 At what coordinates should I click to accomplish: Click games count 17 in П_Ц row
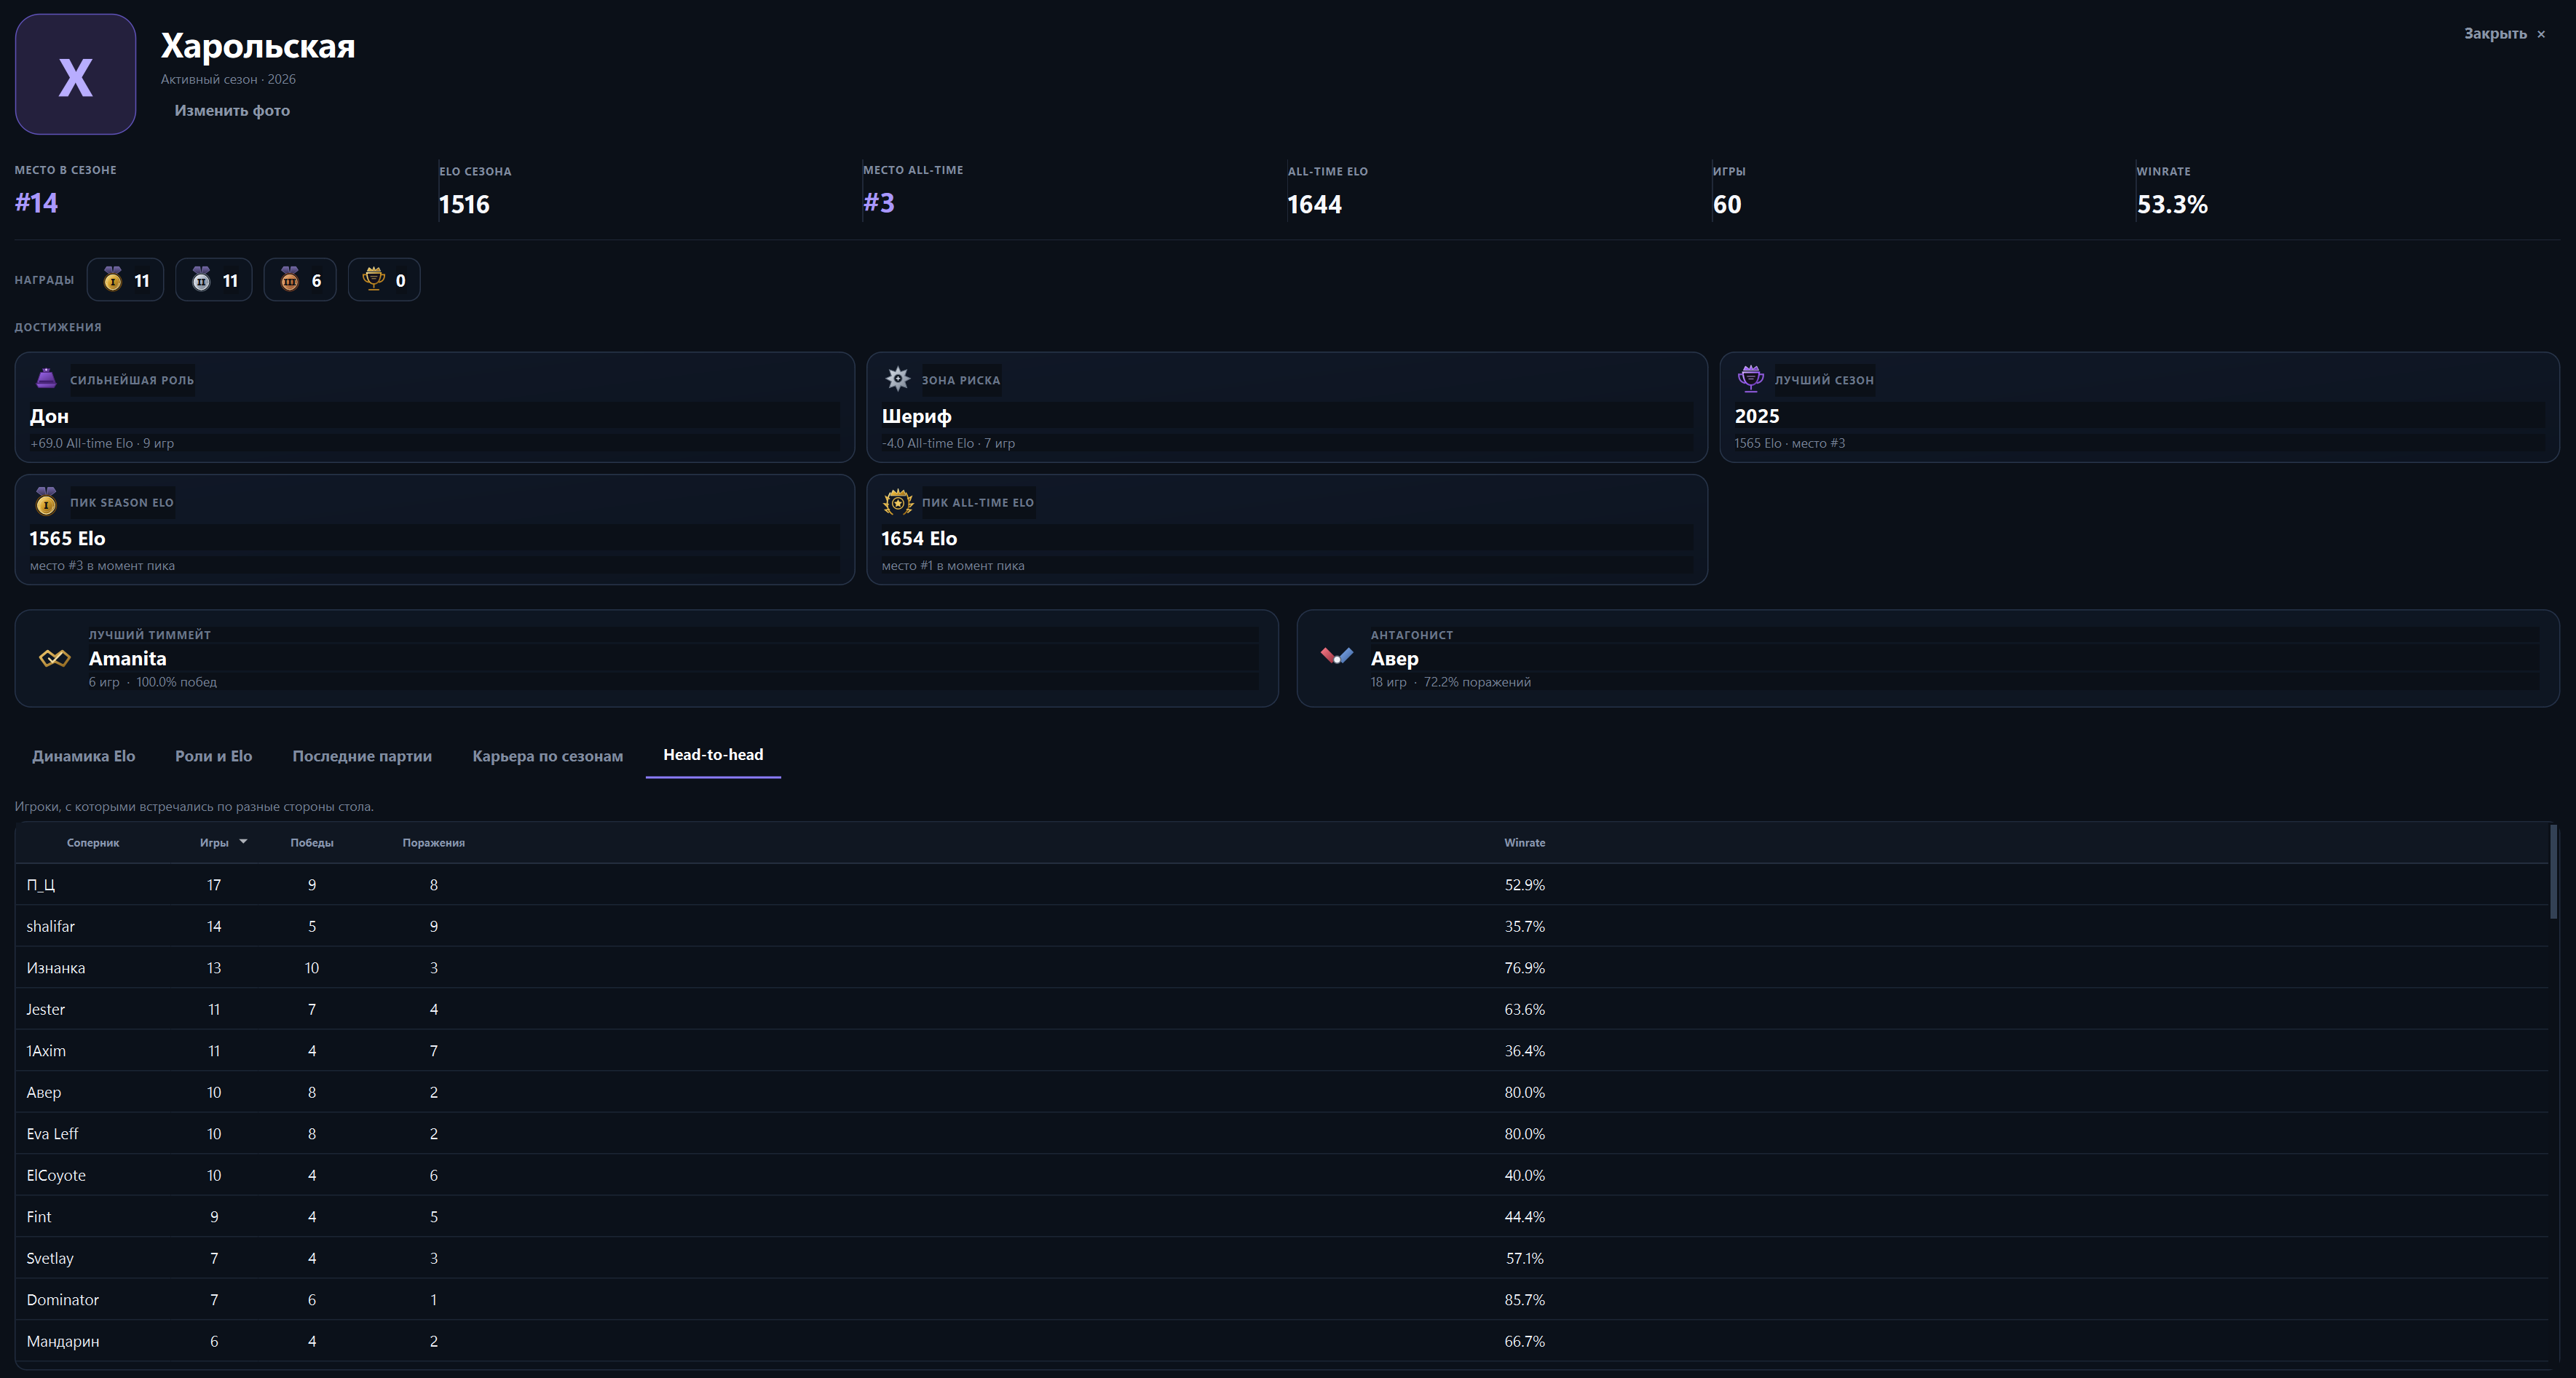tap(214, 885)
